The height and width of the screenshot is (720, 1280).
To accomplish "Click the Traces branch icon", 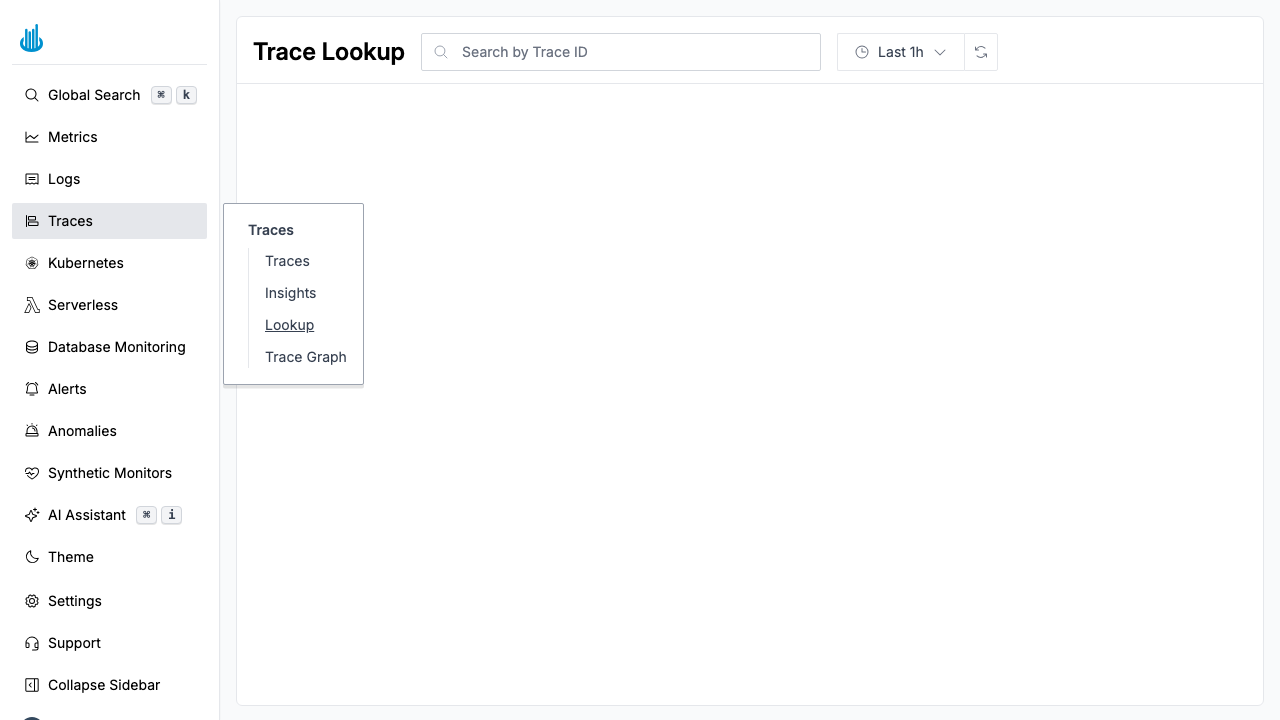I will point(31,221).
